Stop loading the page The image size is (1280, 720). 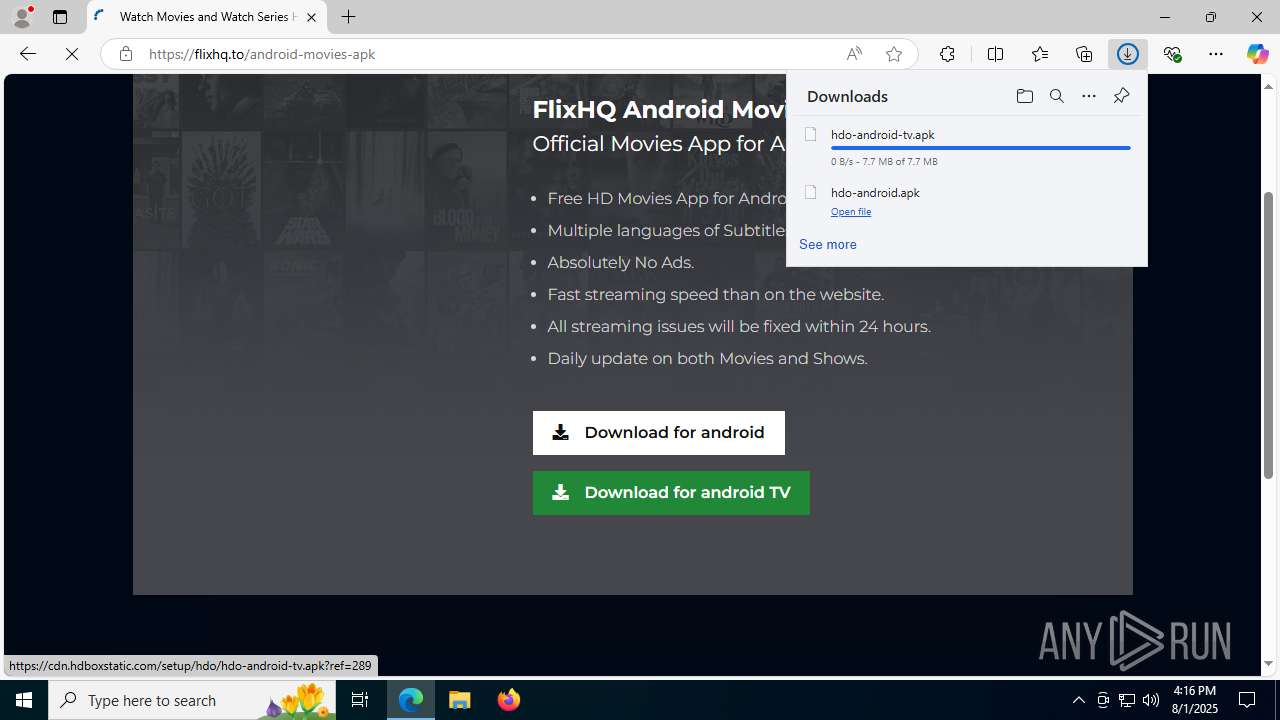click(72, 54)
